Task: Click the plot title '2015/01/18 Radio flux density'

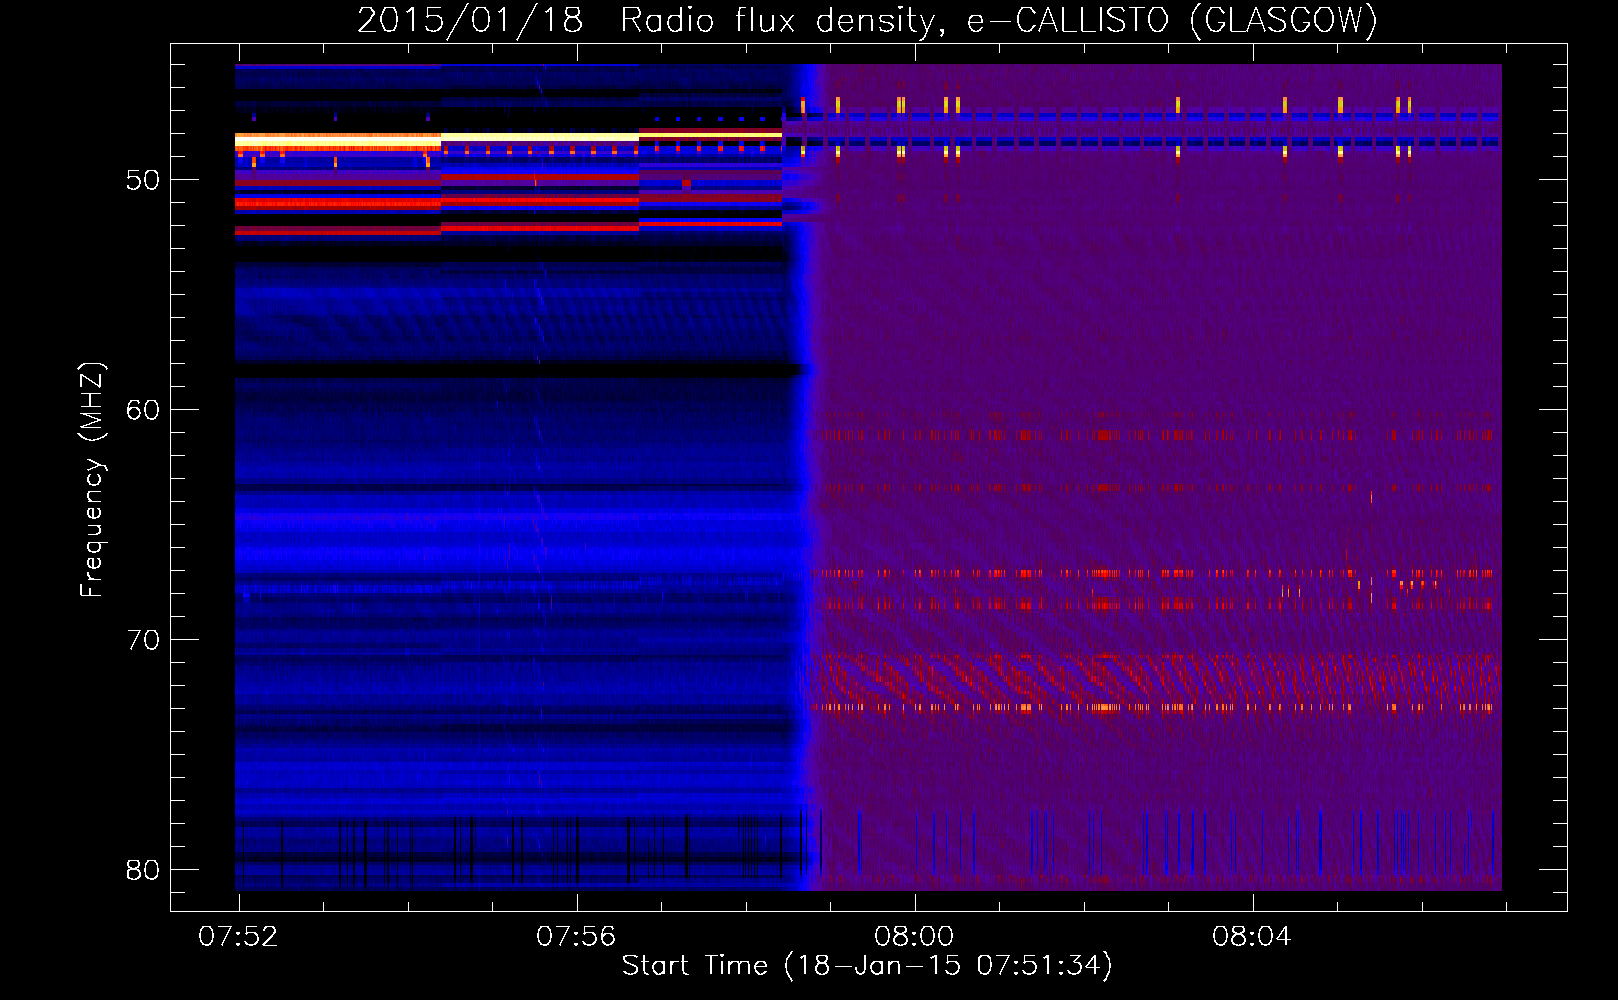Action: pos(867,20)
